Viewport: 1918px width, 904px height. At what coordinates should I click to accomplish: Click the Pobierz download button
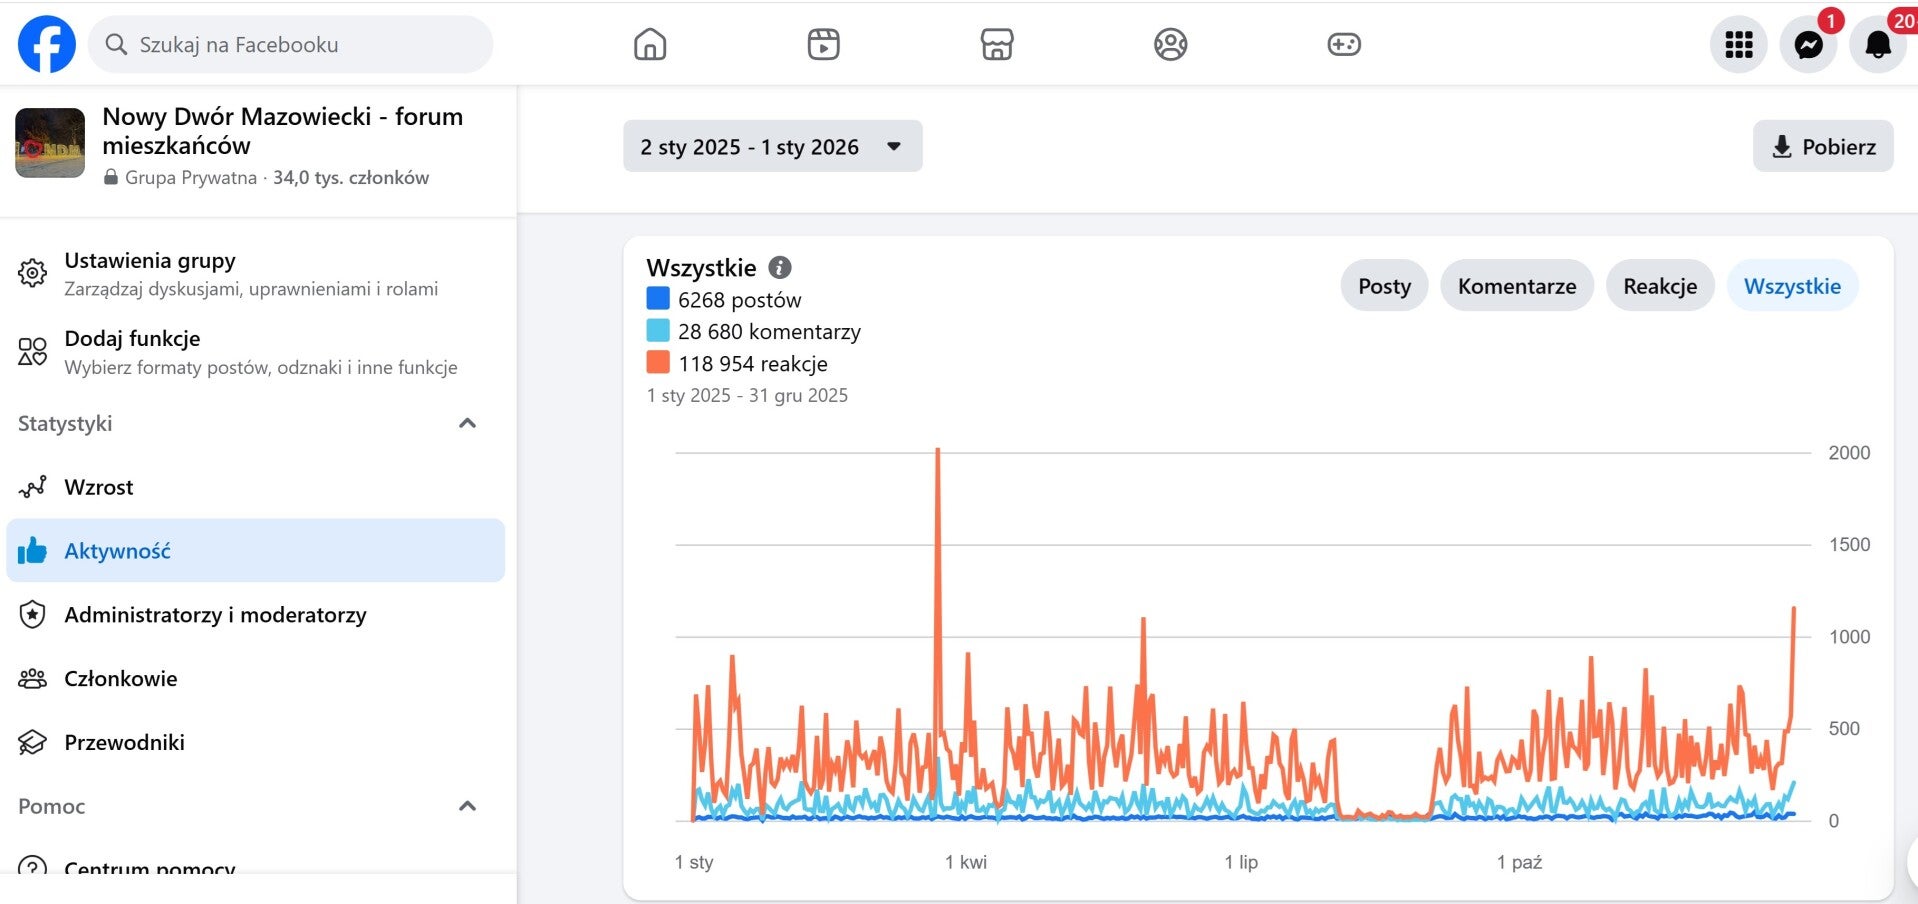(x=1822, y=147)
